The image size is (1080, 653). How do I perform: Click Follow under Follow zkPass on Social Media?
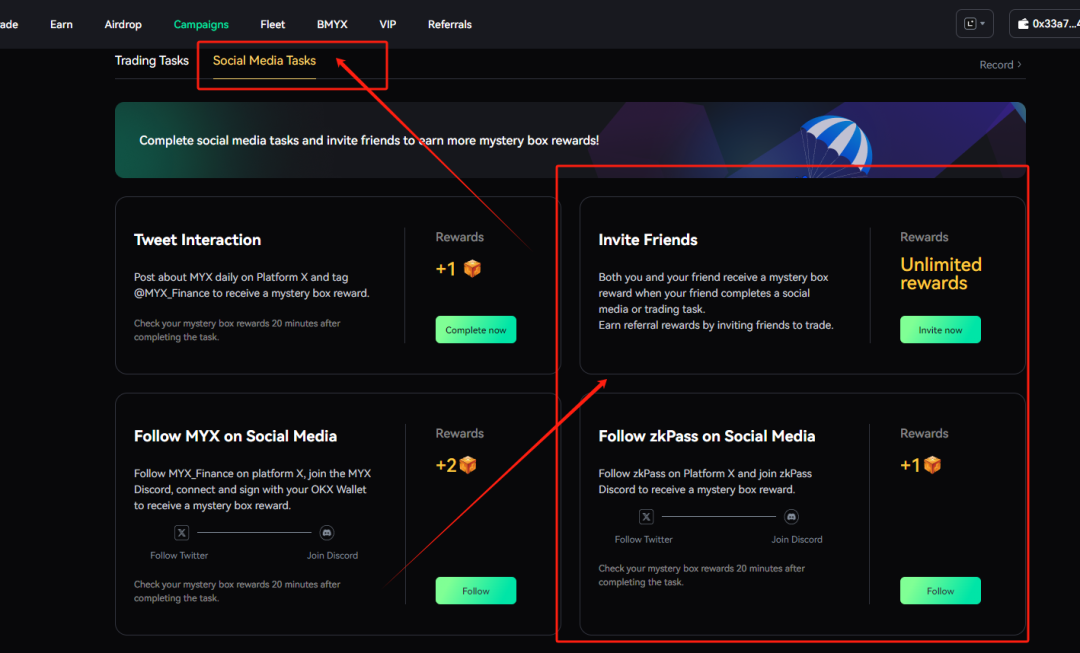(x=940, y=591)
